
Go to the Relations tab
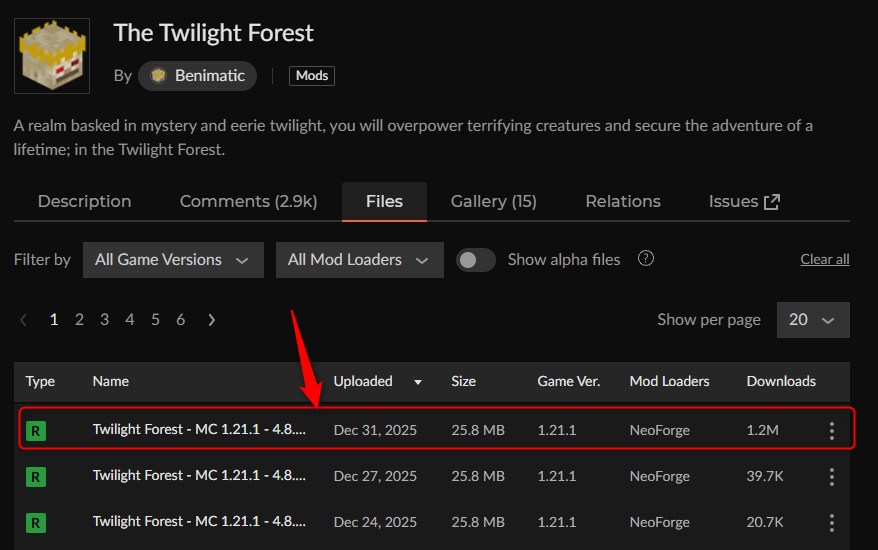(623, 202)
